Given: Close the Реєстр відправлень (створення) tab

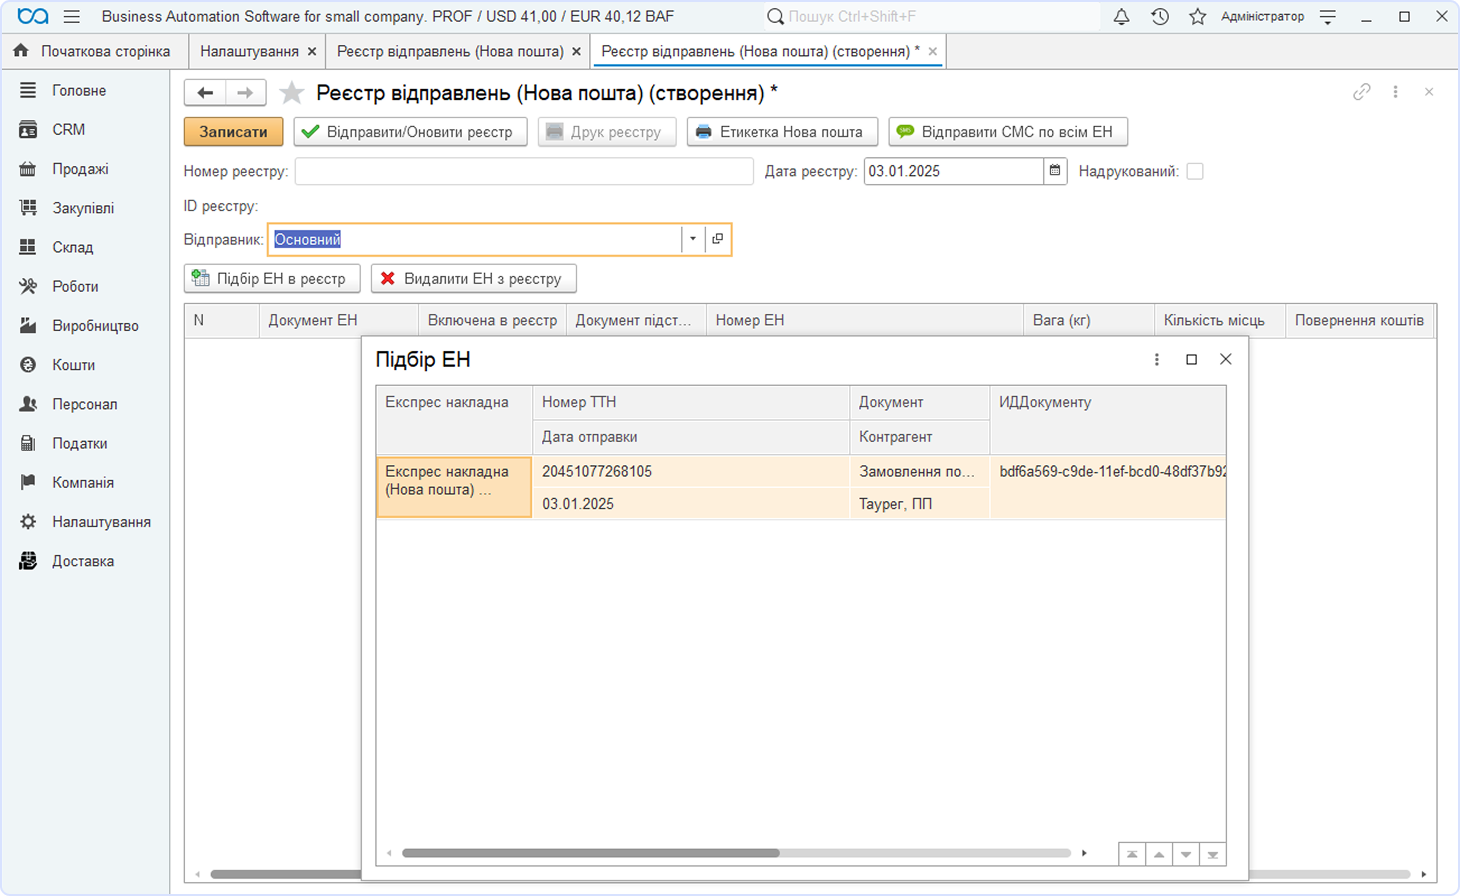Looking at the screenshot, I should point(933,52).
